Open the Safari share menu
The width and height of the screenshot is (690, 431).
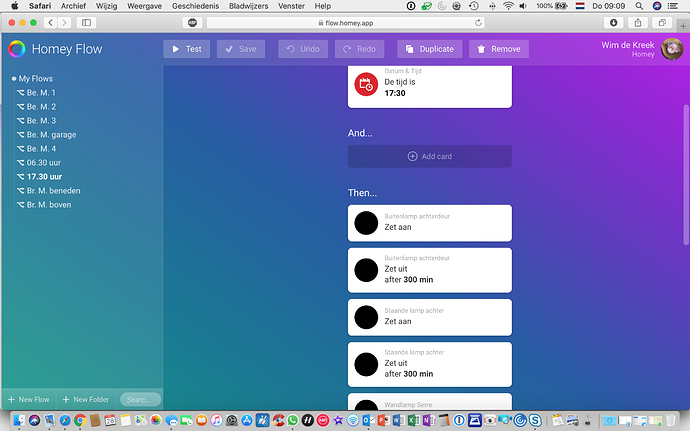point(638,23)
